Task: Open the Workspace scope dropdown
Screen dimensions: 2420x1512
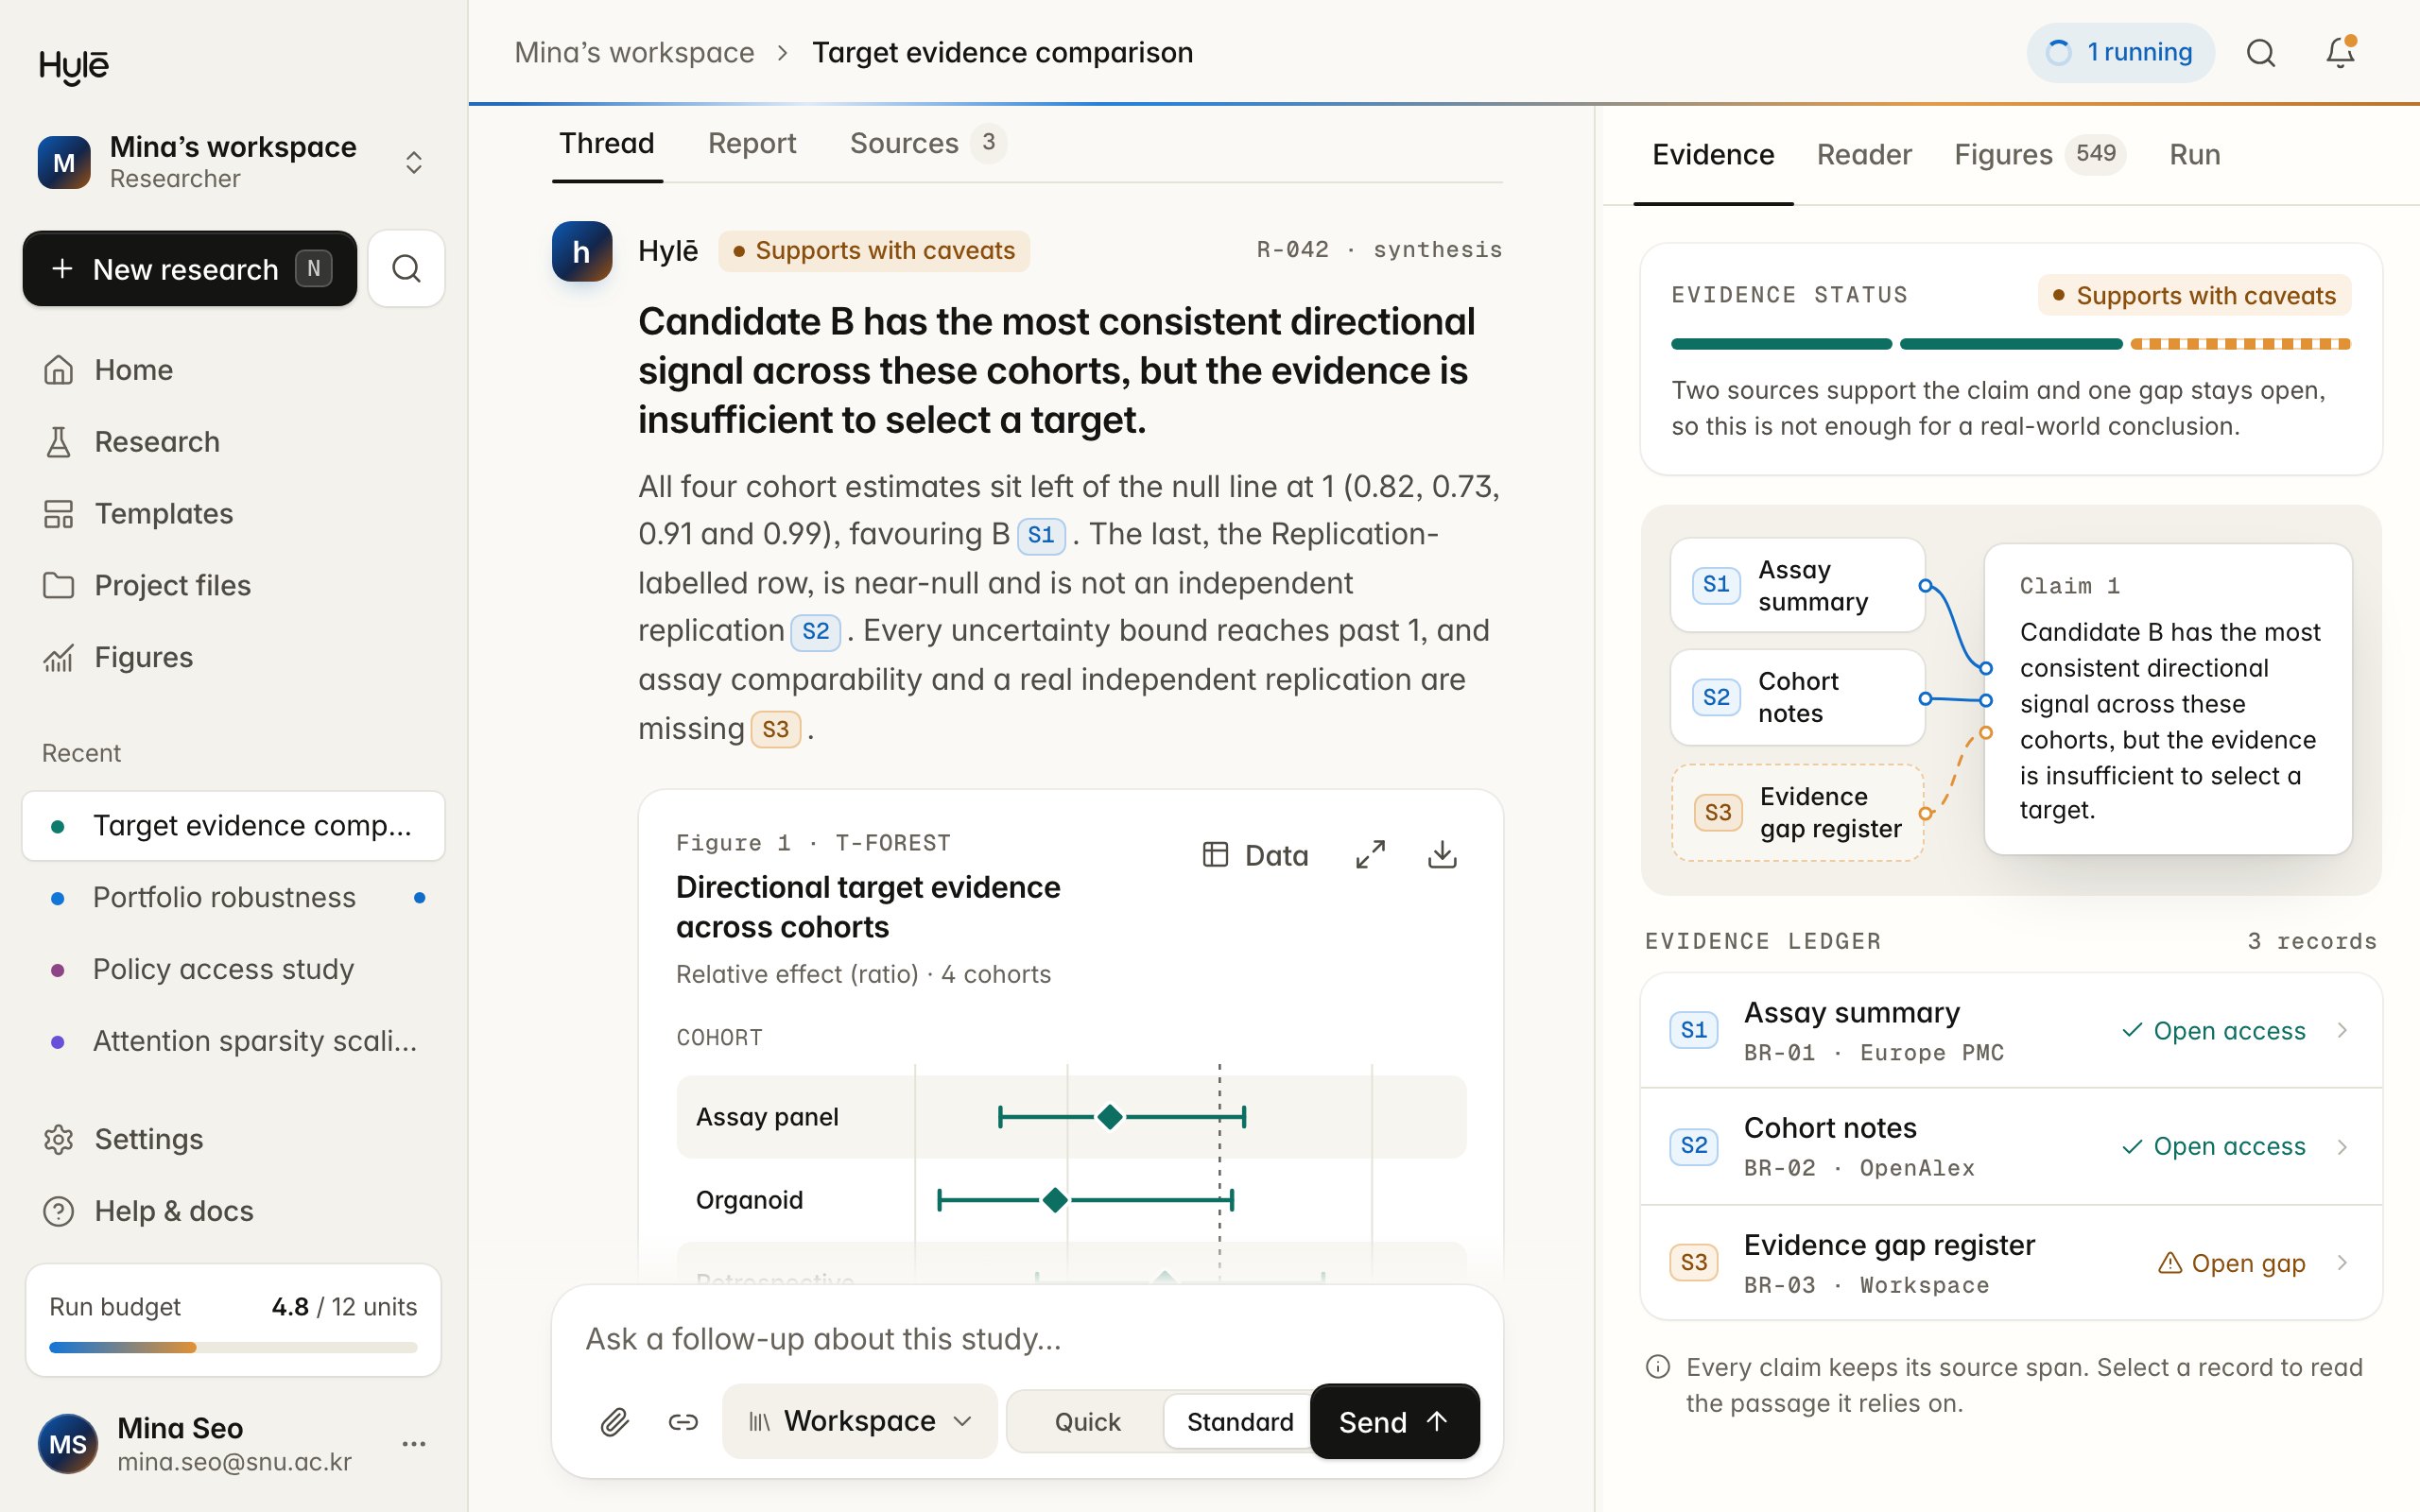Action: tap(860, 1421)
